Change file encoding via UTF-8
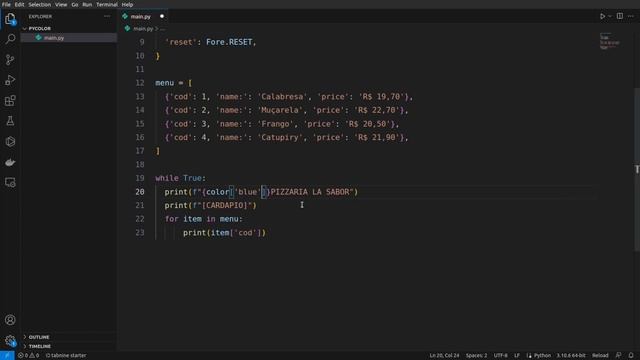The image size is (640, 360). click(500, 356)
